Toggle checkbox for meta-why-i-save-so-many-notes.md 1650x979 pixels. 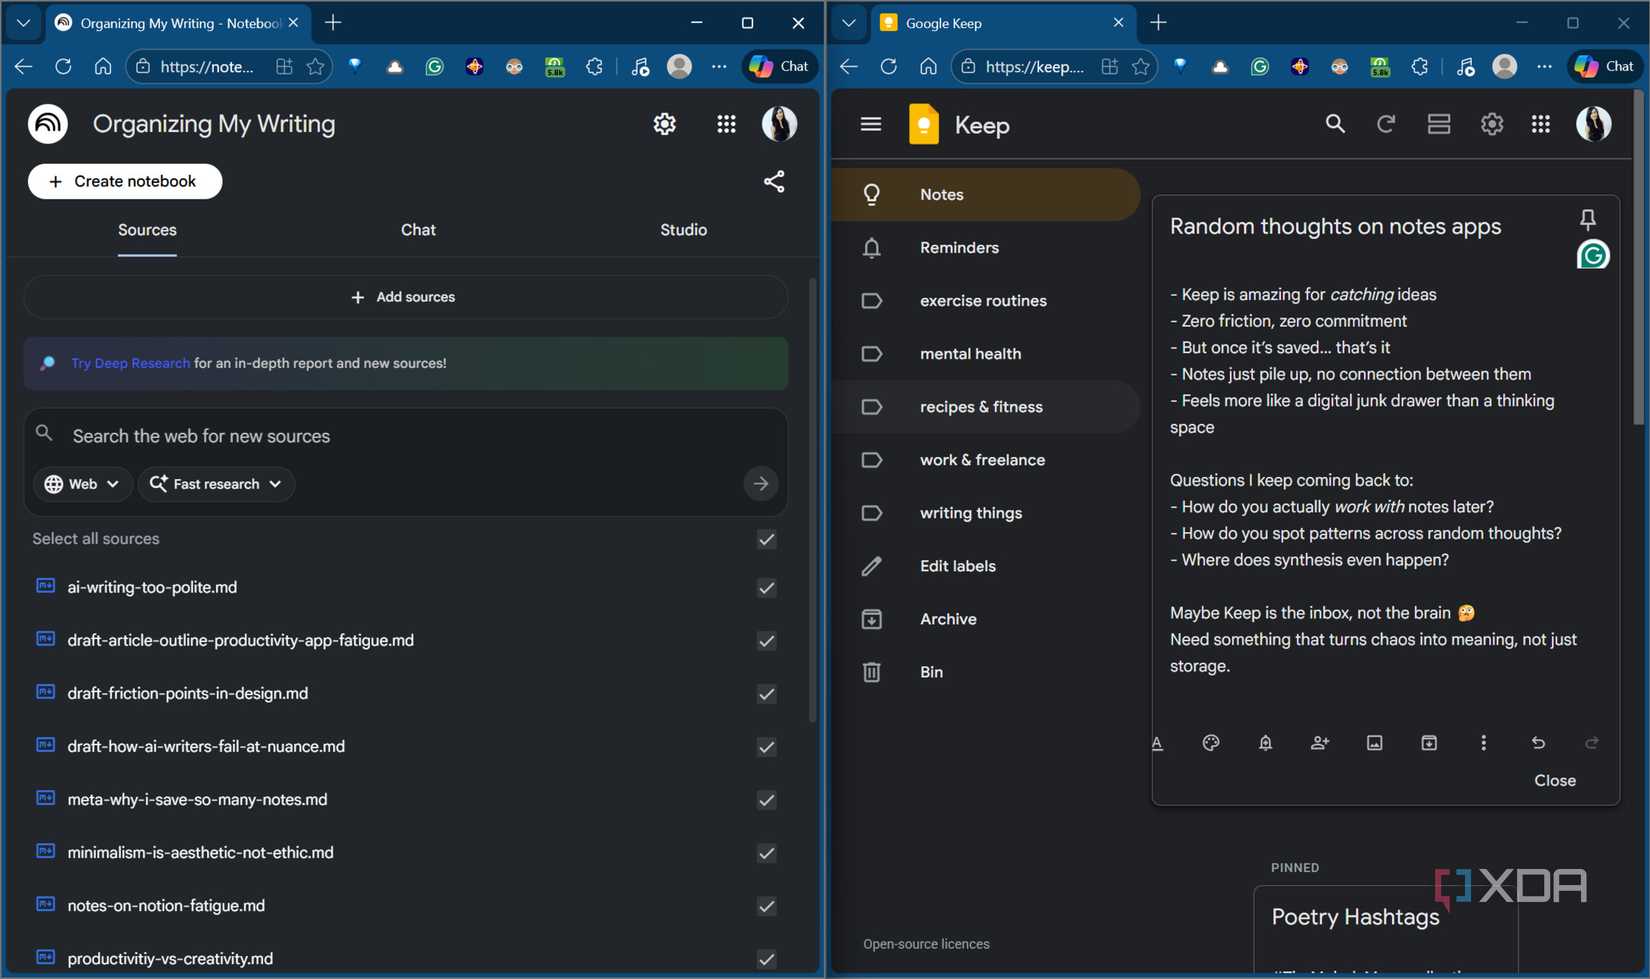coord(767,800)
